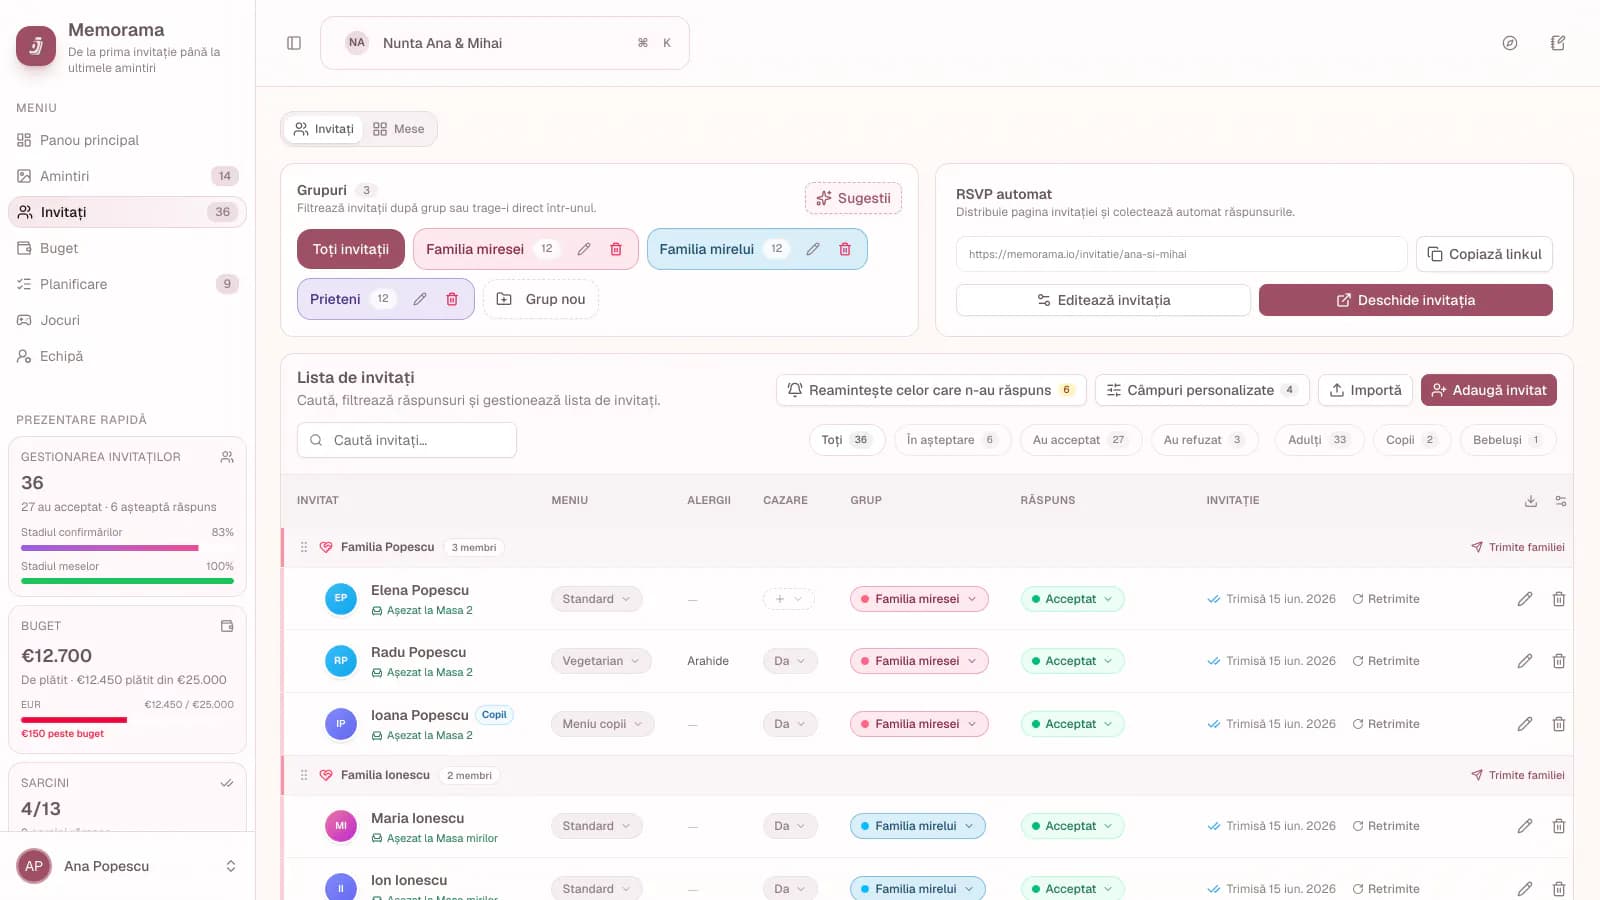Click the compose note icon top right
The width and height of the screenshot is (1600, 900).
[x=1558, y=43]
